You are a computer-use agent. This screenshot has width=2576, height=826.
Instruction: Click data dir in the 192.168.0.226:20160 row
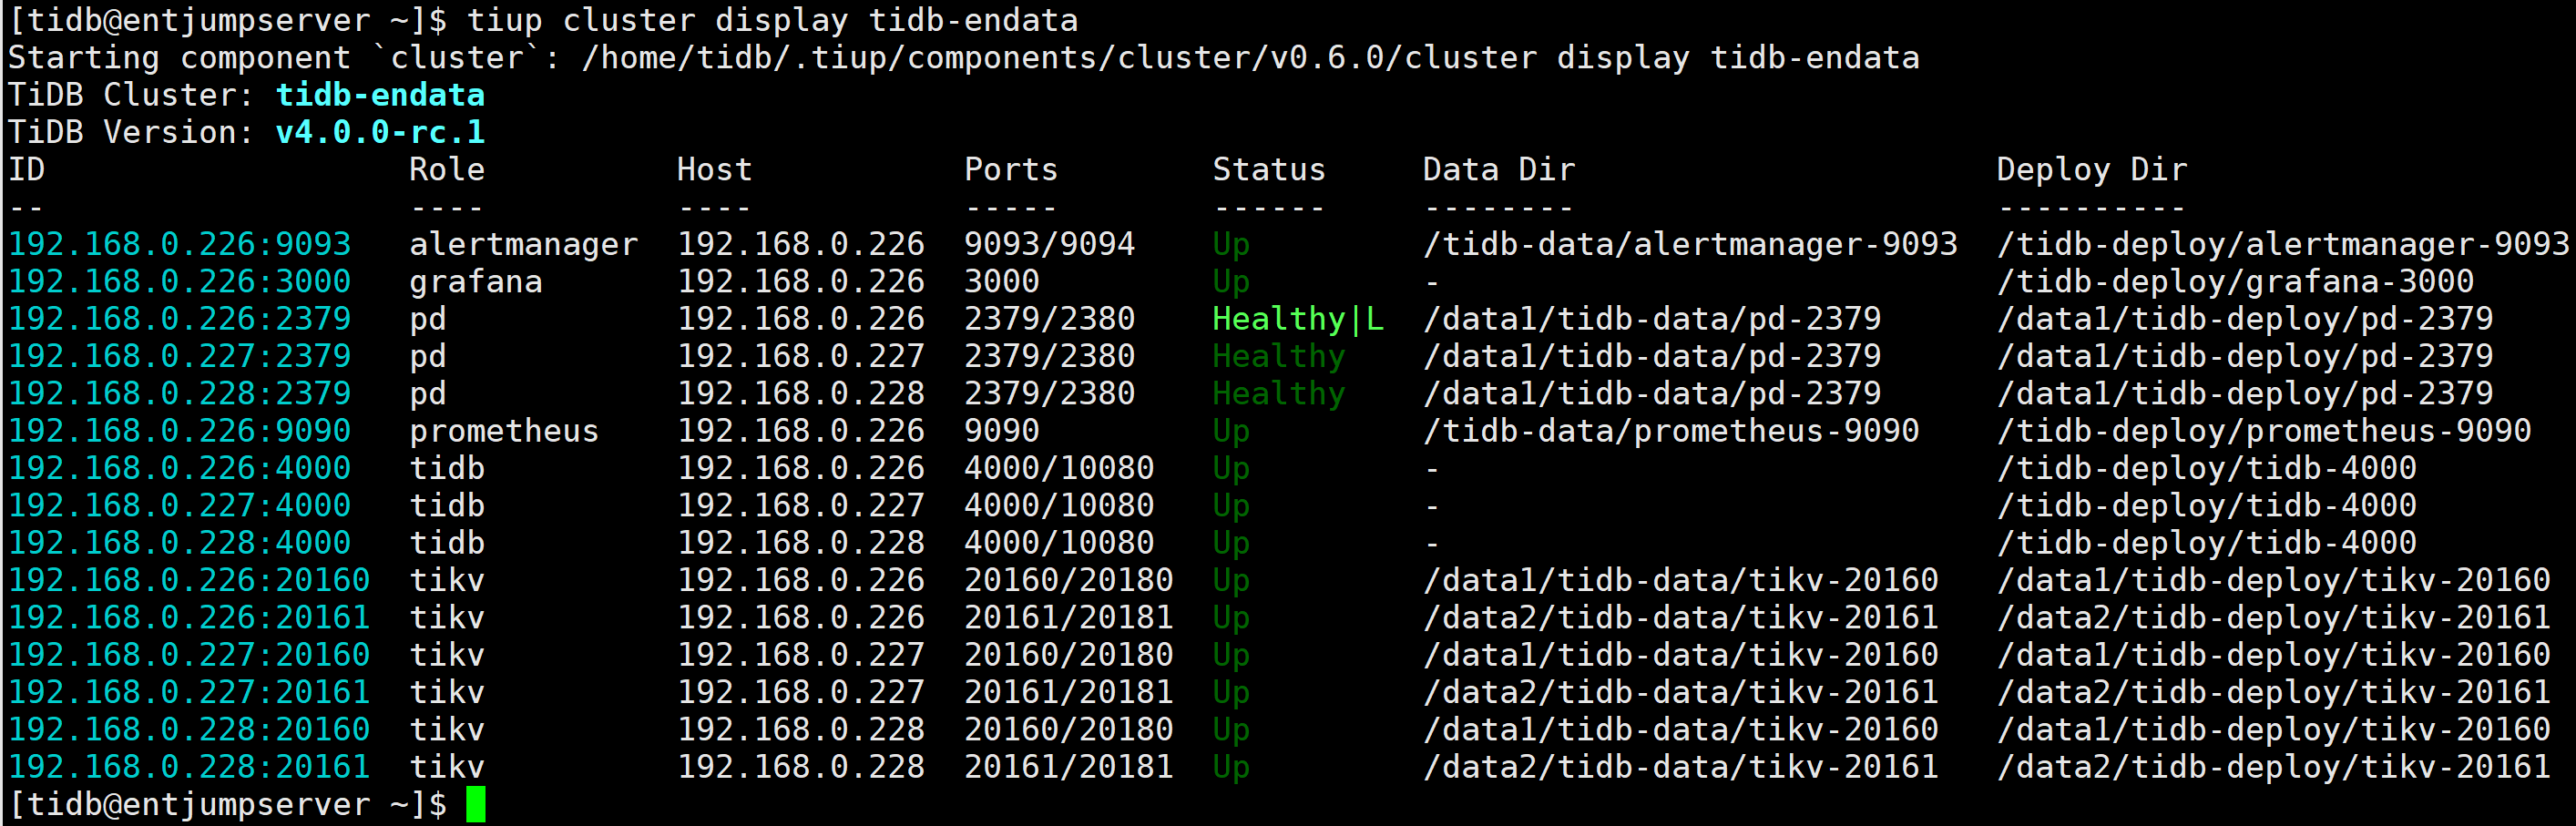coord(1681,580)
